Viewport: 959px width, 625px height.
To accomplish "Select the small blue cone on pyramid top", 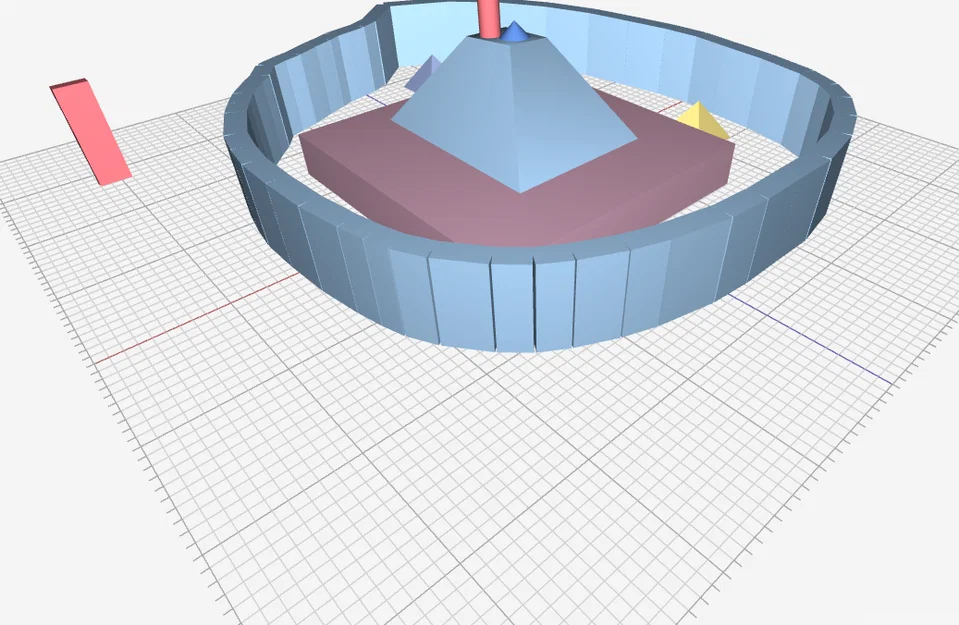I will point(516,32).
